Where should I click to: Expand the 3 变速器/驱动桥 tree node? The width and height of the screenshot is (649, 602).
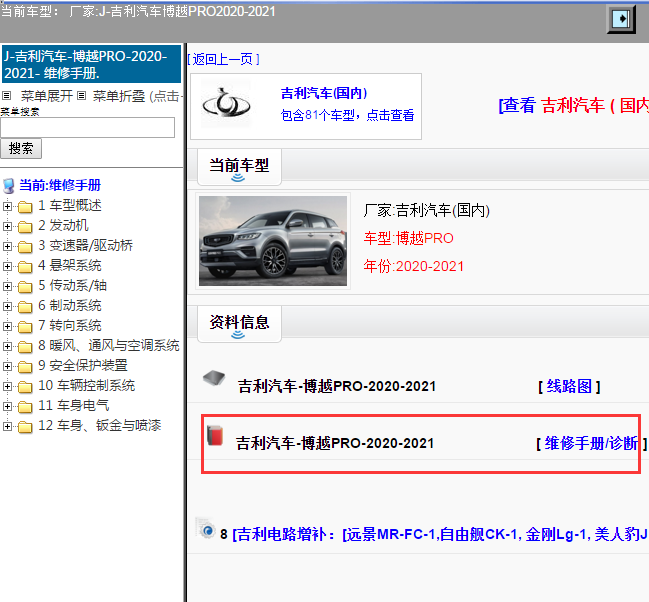click(7, 246)
